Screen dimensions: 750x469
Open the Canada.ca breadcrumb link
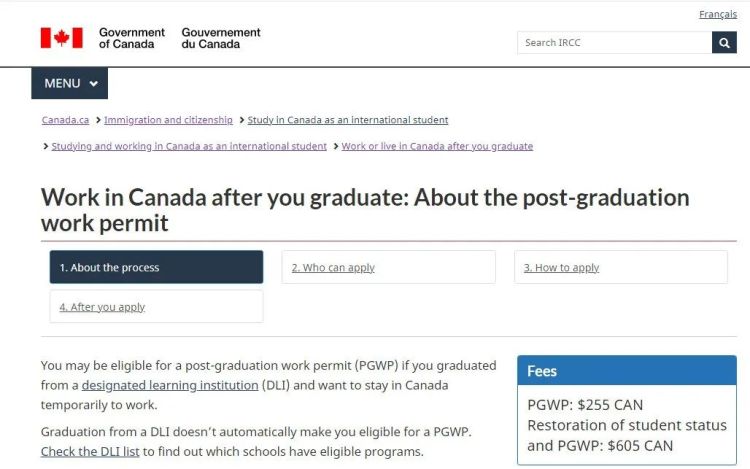pyautogui.click(x=65, y=120)
